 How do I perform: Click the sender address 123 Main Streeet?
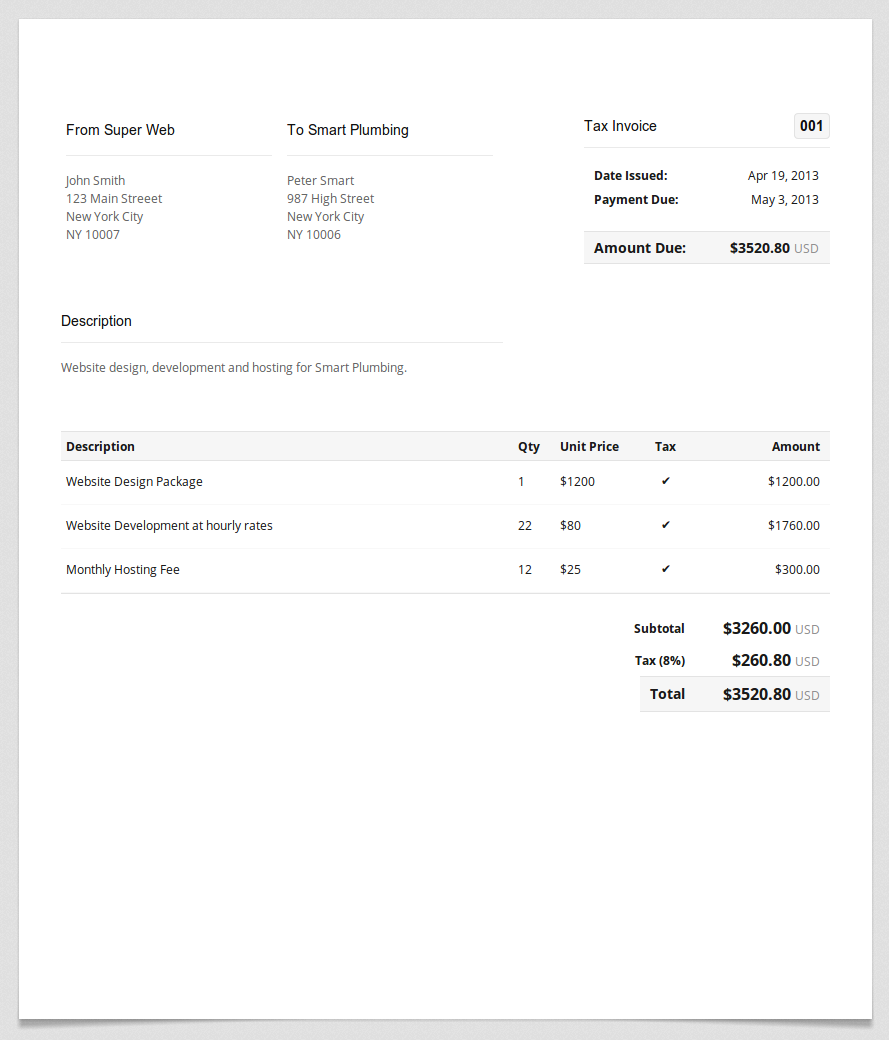point(113,198)
